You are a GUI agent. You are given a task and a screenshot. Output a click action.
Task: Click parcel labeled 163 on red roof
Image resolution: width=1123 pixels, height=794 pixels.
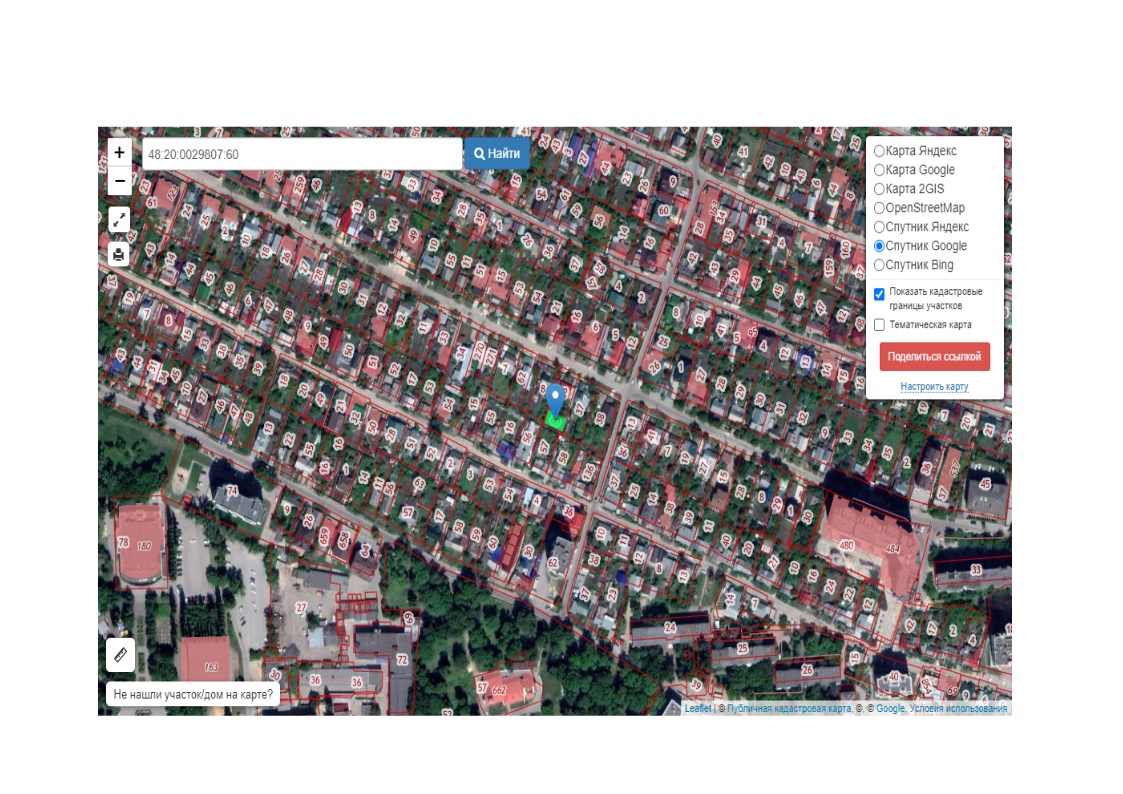pos(211,667)
